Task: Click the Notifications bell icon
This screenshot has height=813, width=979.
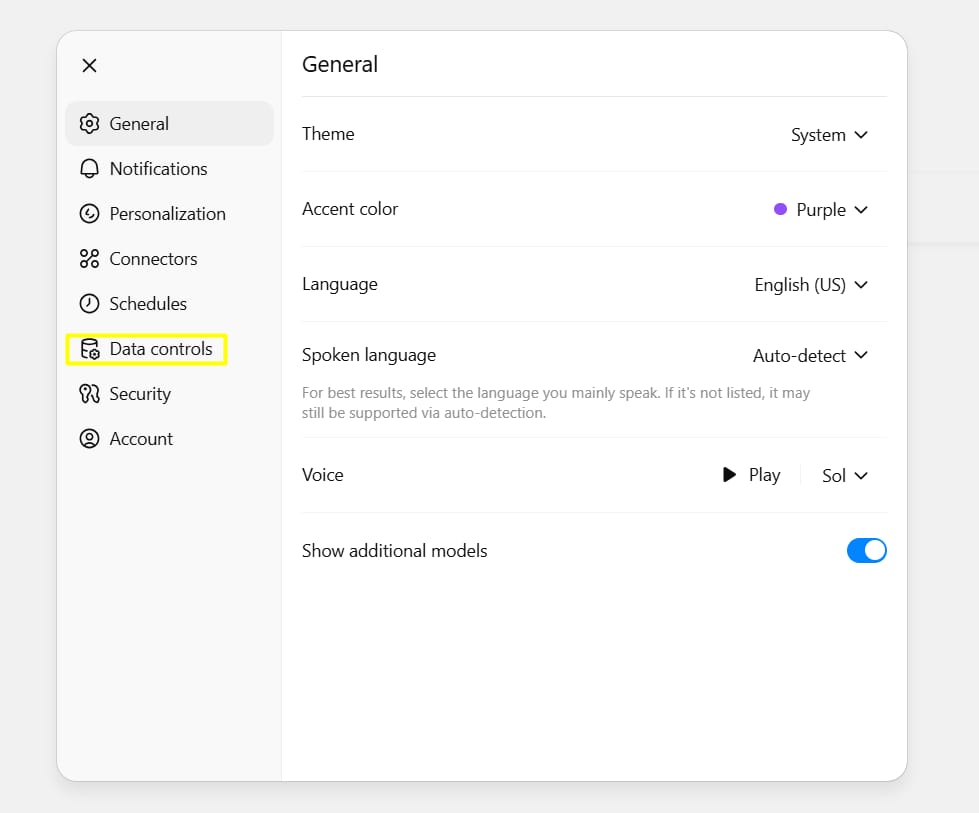Action: tap(89, 169)
